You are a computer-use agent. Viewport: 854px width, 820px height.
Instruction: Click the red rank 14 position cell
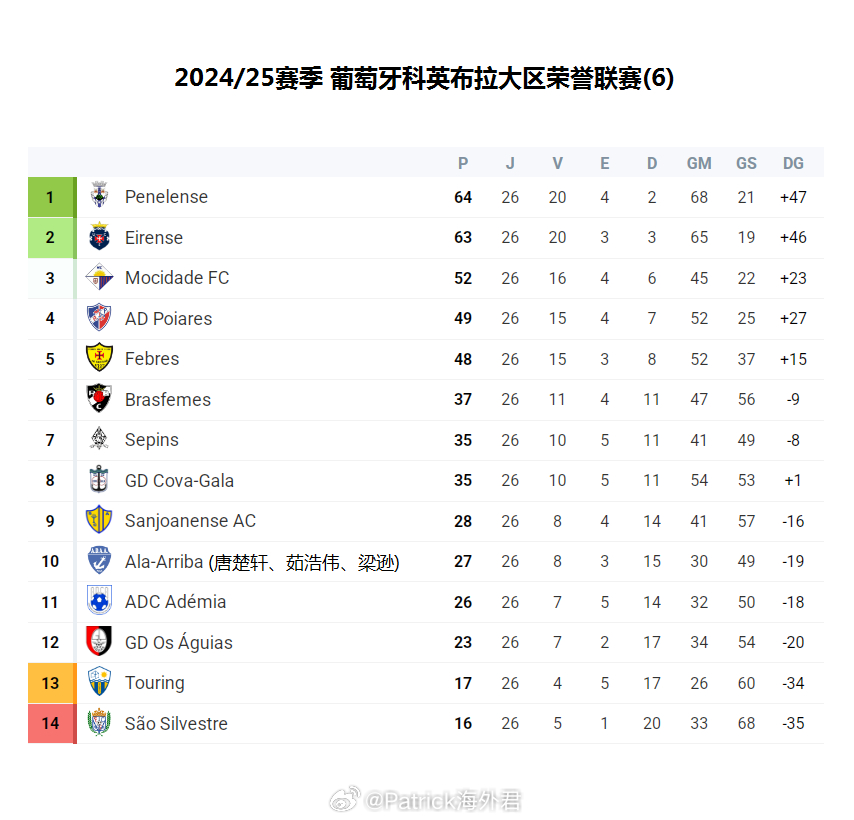pyautogui.click(x=52, y=724)
